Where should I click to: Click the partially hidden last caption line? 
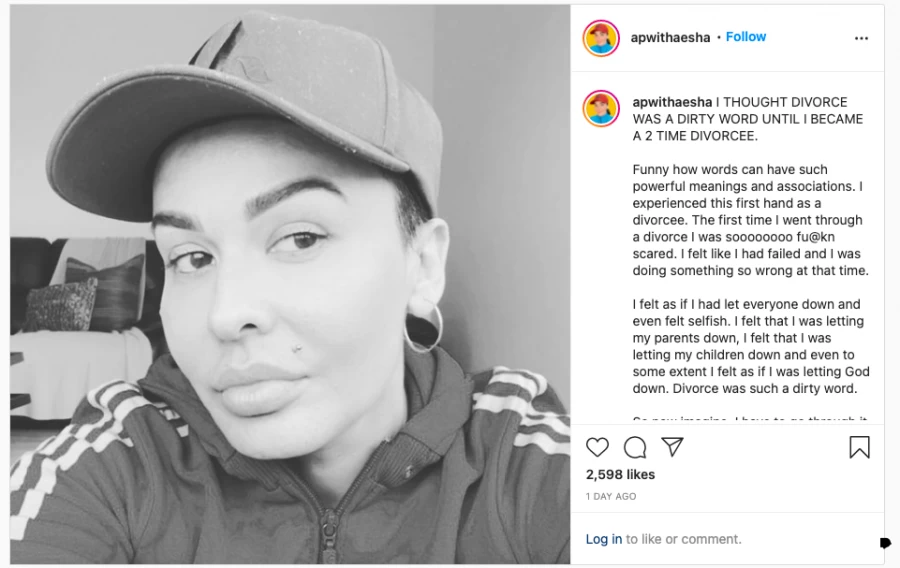750,419
